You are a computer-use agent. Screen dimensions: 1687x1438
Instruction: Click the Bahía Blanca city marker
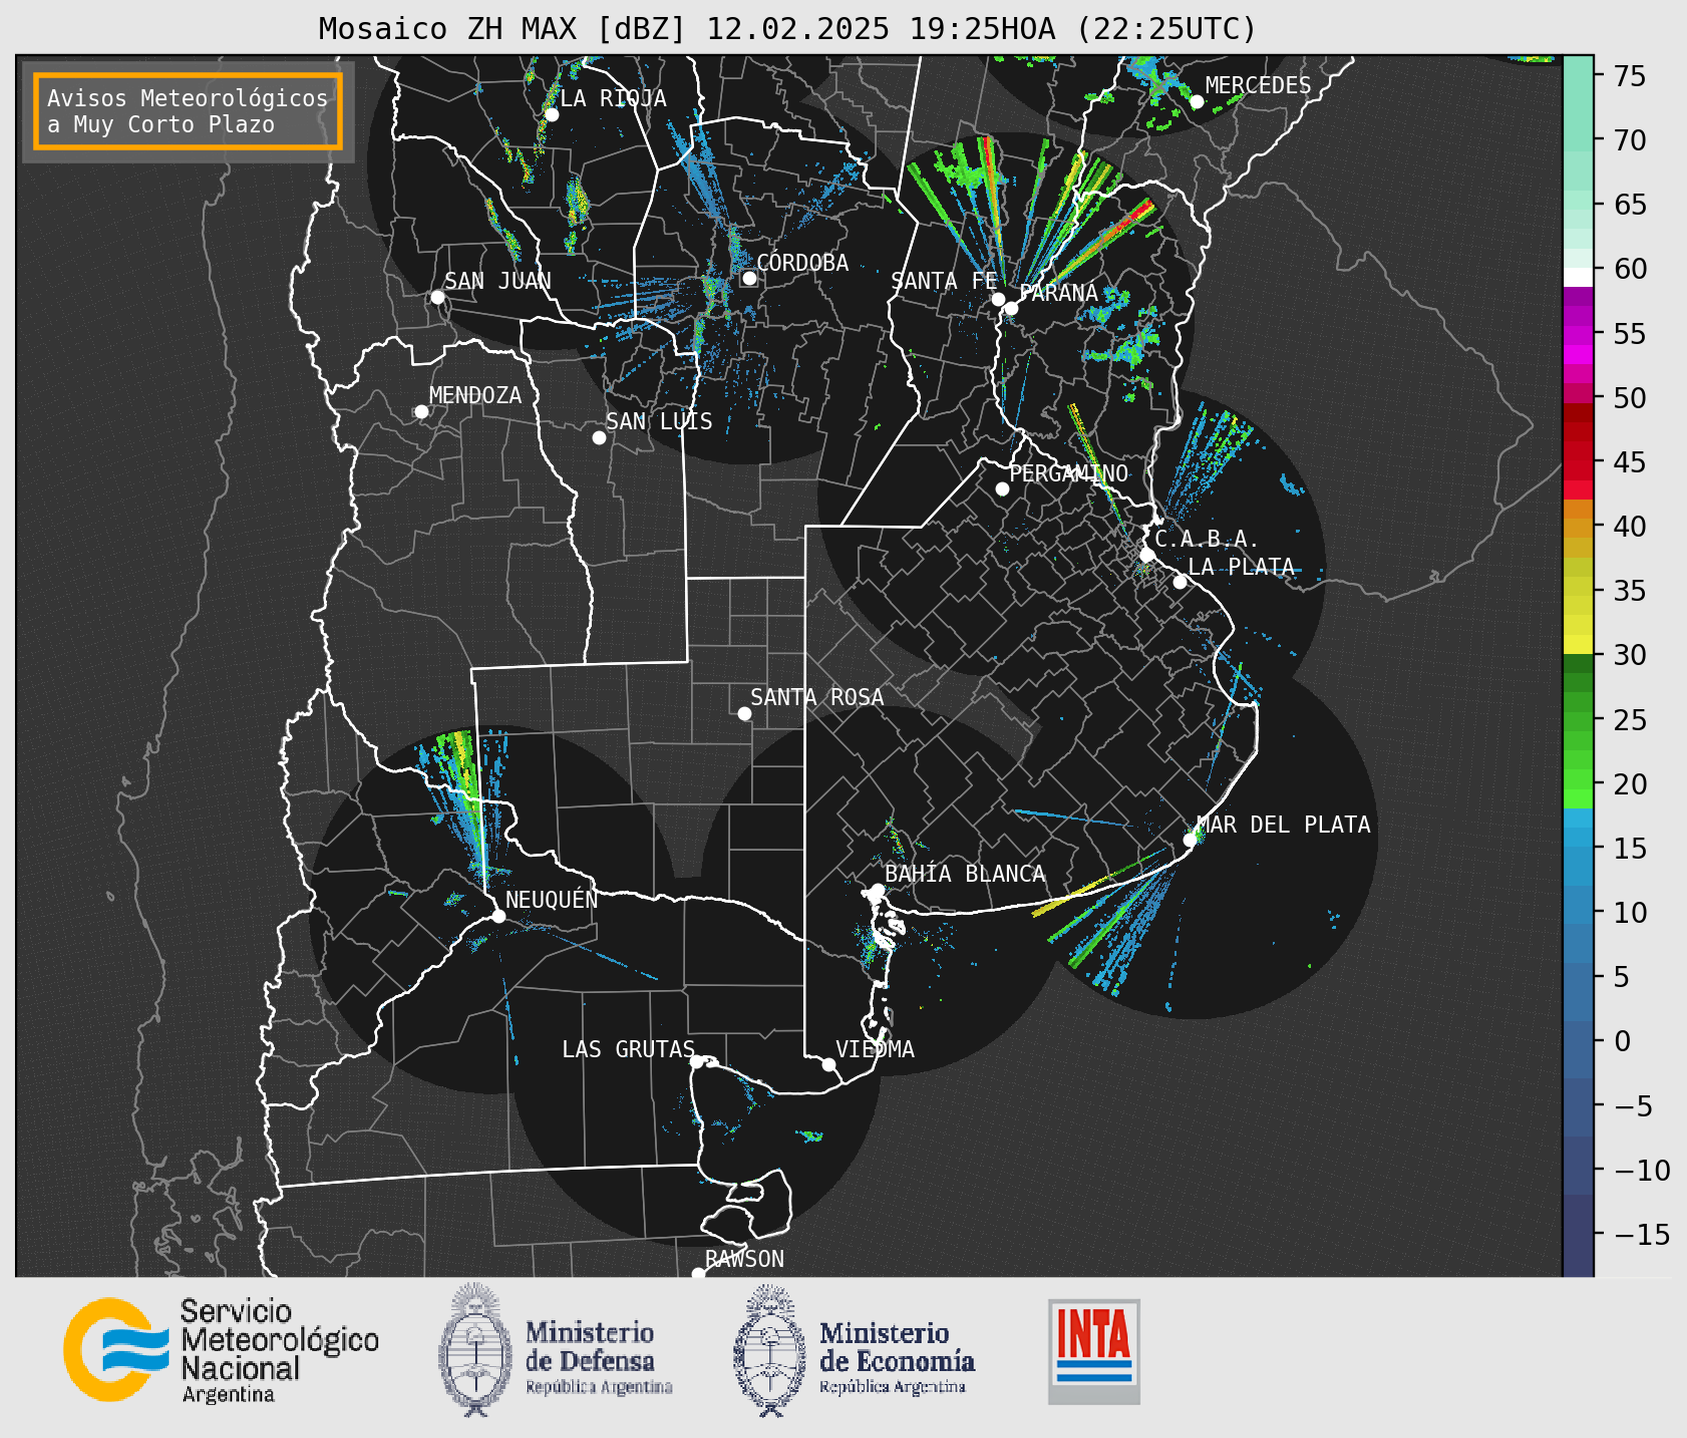[x=877, y=890]
